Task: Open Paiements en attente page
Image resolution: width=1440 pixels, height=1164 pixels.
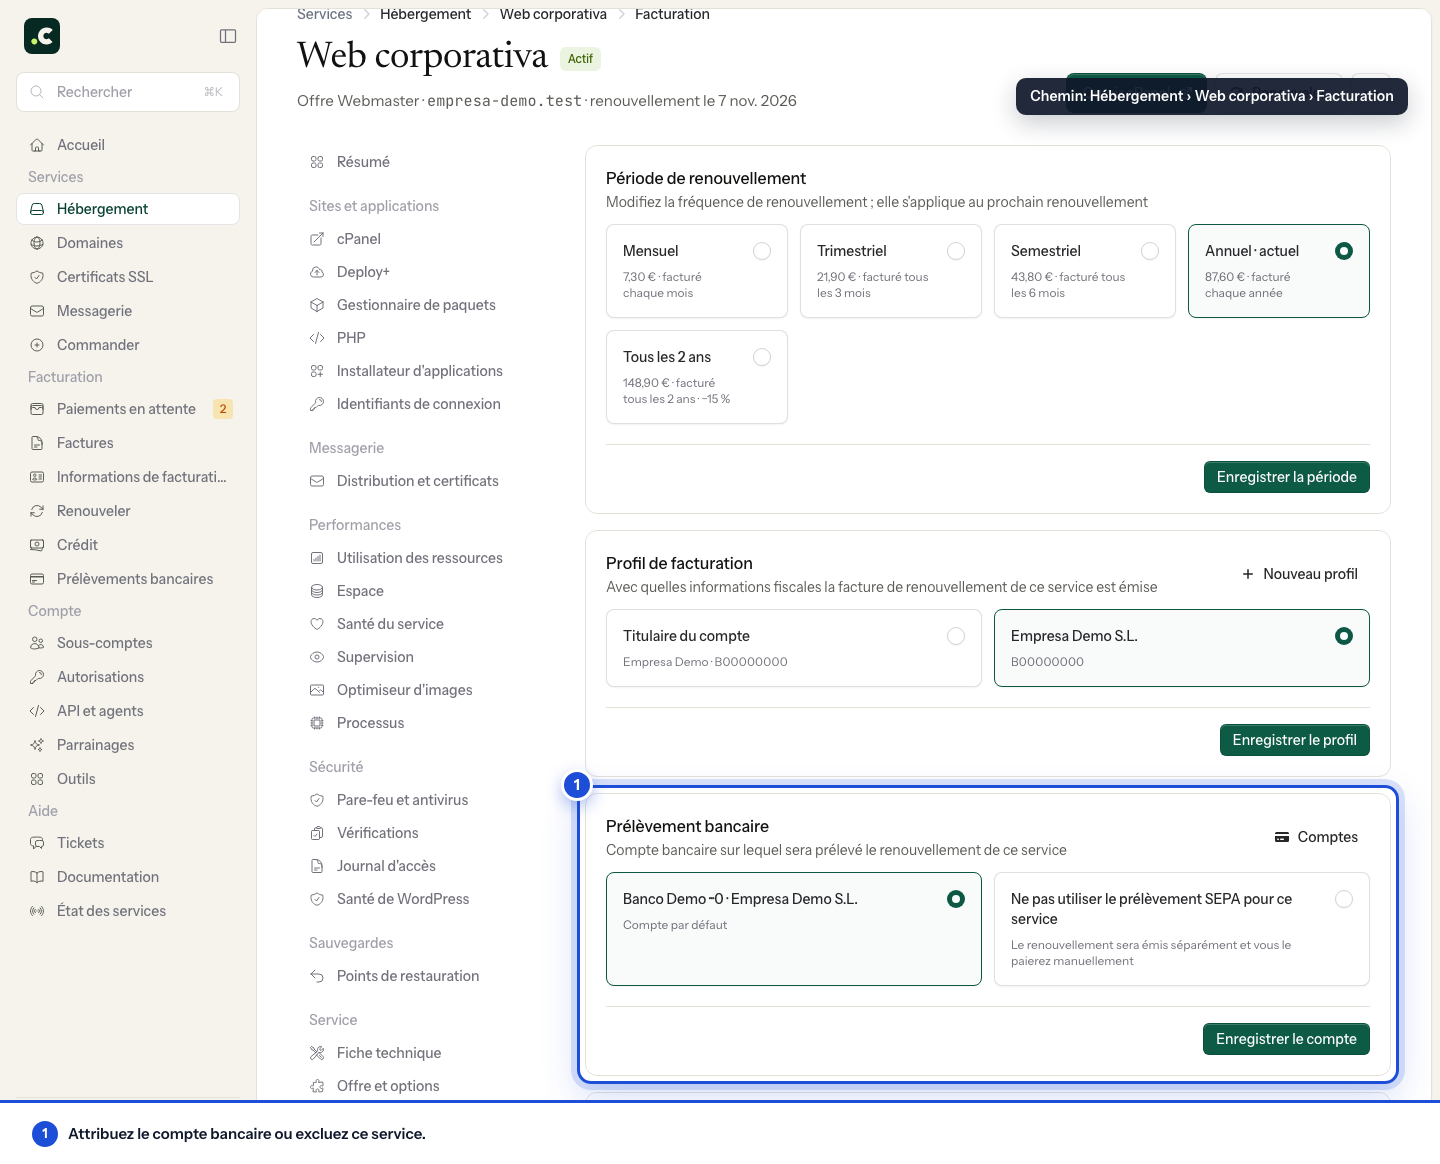Action: tap(128, 409)
